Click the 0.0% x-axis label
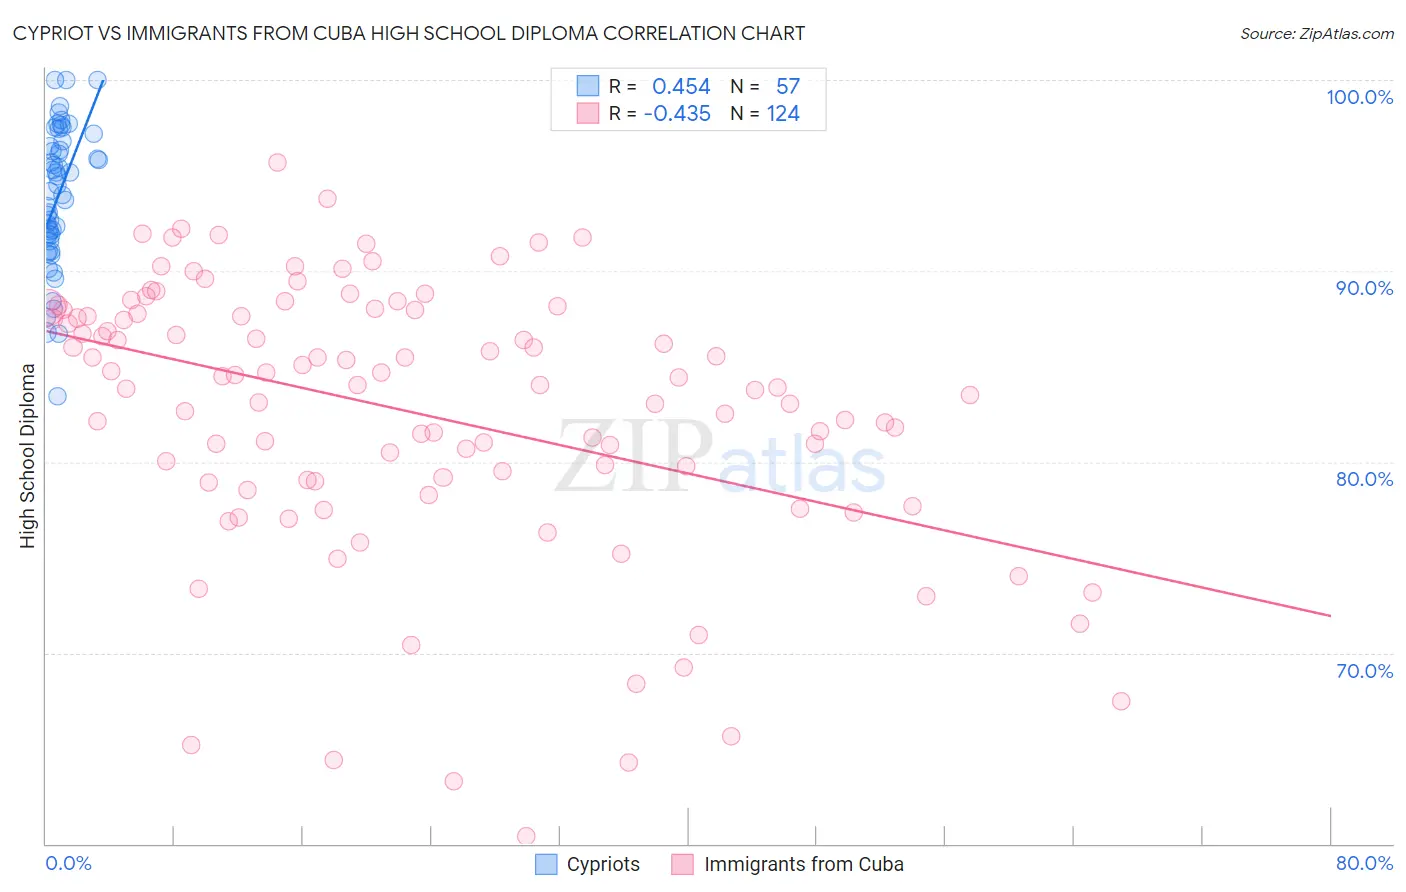This screenshot has width=1406, height=892. (x=68, y=863)
